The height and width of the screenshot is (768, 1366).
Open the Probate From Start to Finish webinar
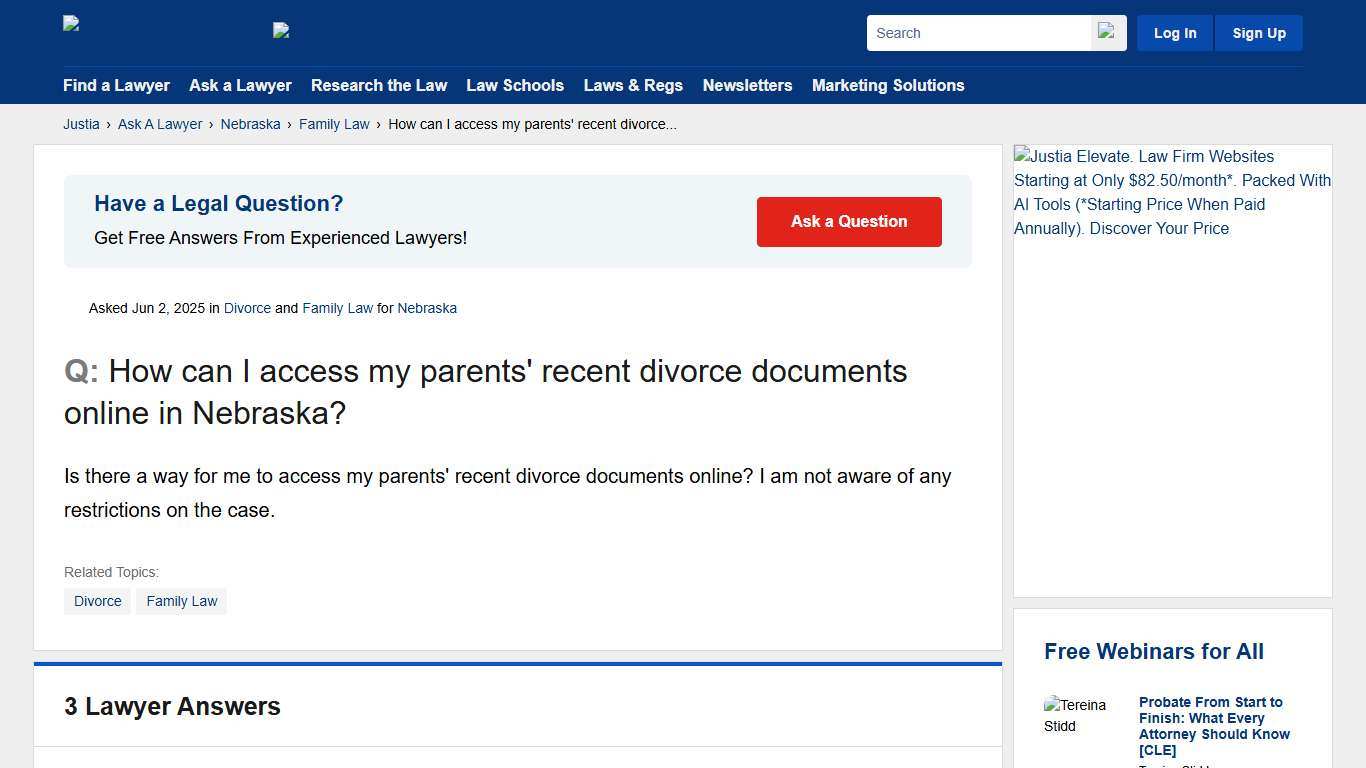(x=1213, y=726)
